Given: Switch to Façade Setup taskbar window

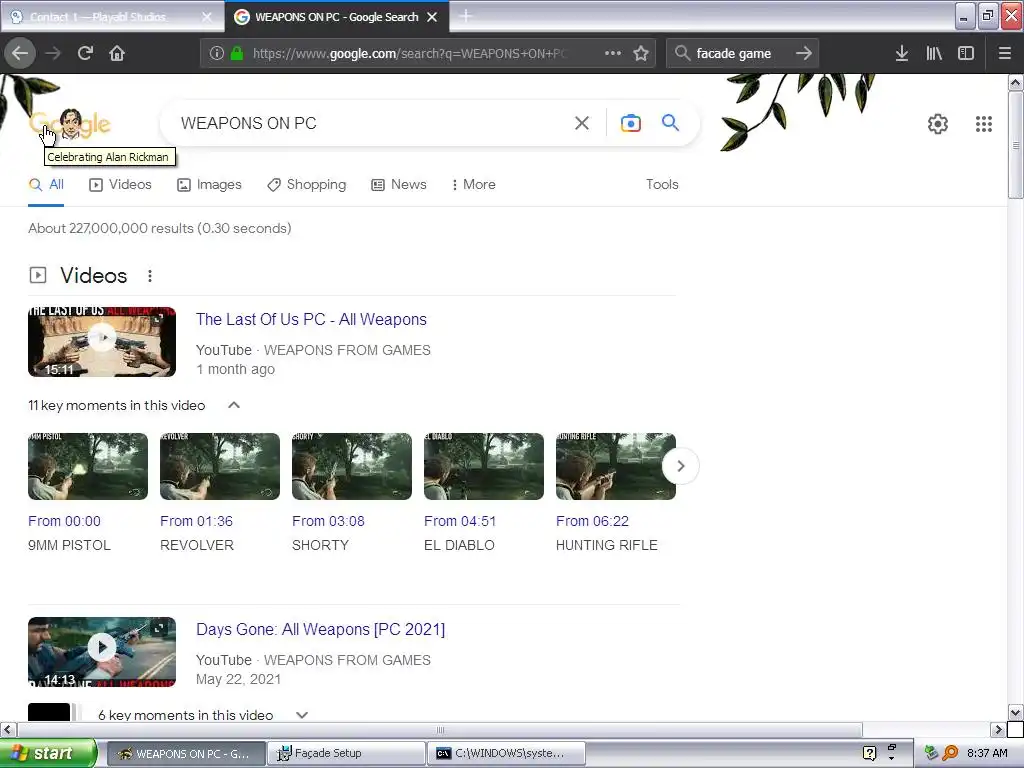Looking at the screenshot, I should tap(346, 753).
